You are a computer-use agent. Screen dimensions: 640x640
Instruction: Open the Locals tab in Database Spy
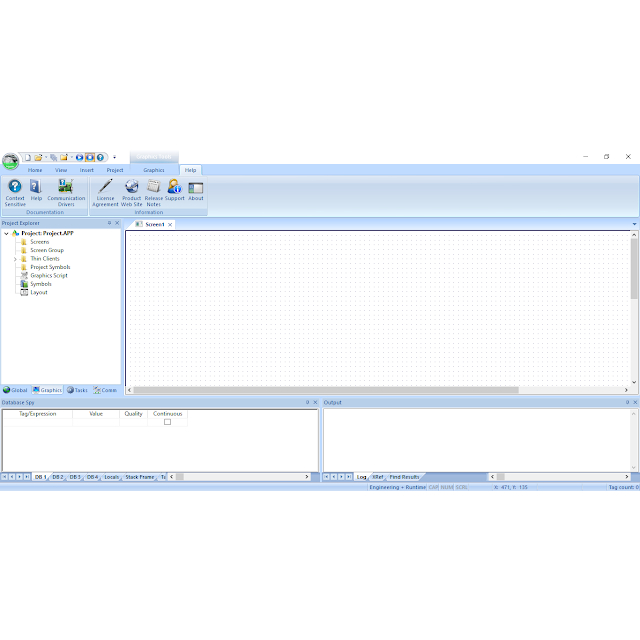click(111, 477)
